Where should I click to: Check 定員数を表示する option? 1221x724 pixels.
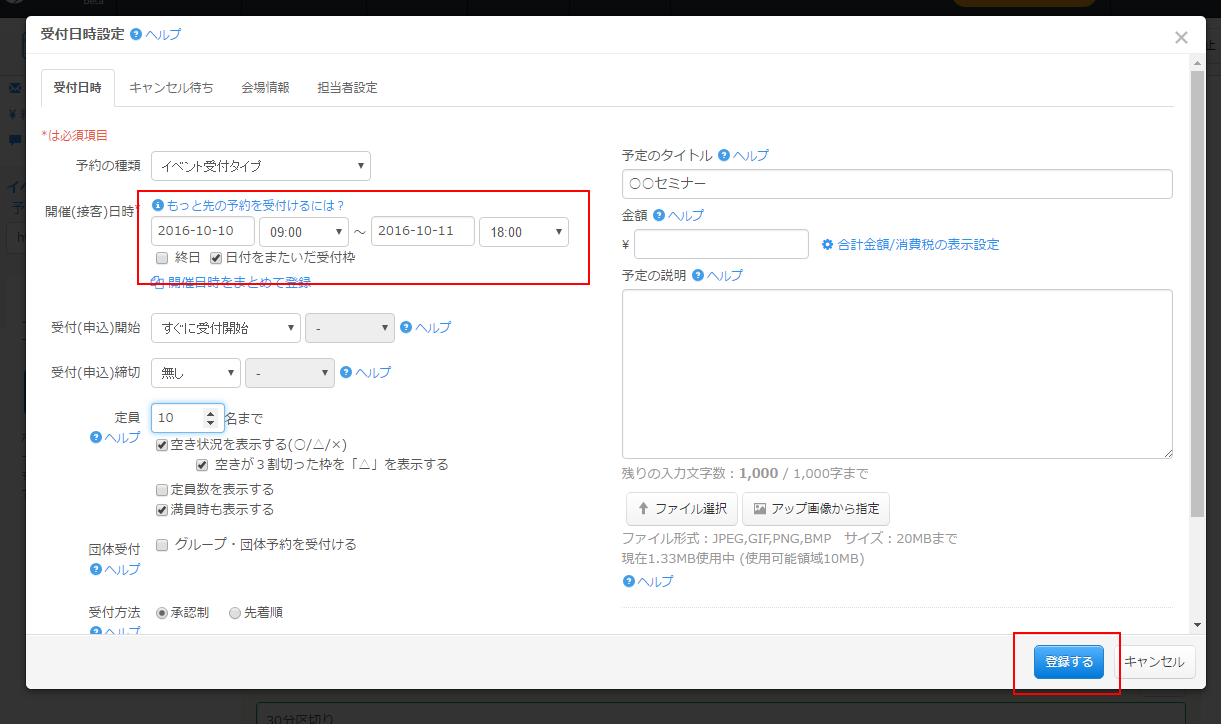[162, 490]
